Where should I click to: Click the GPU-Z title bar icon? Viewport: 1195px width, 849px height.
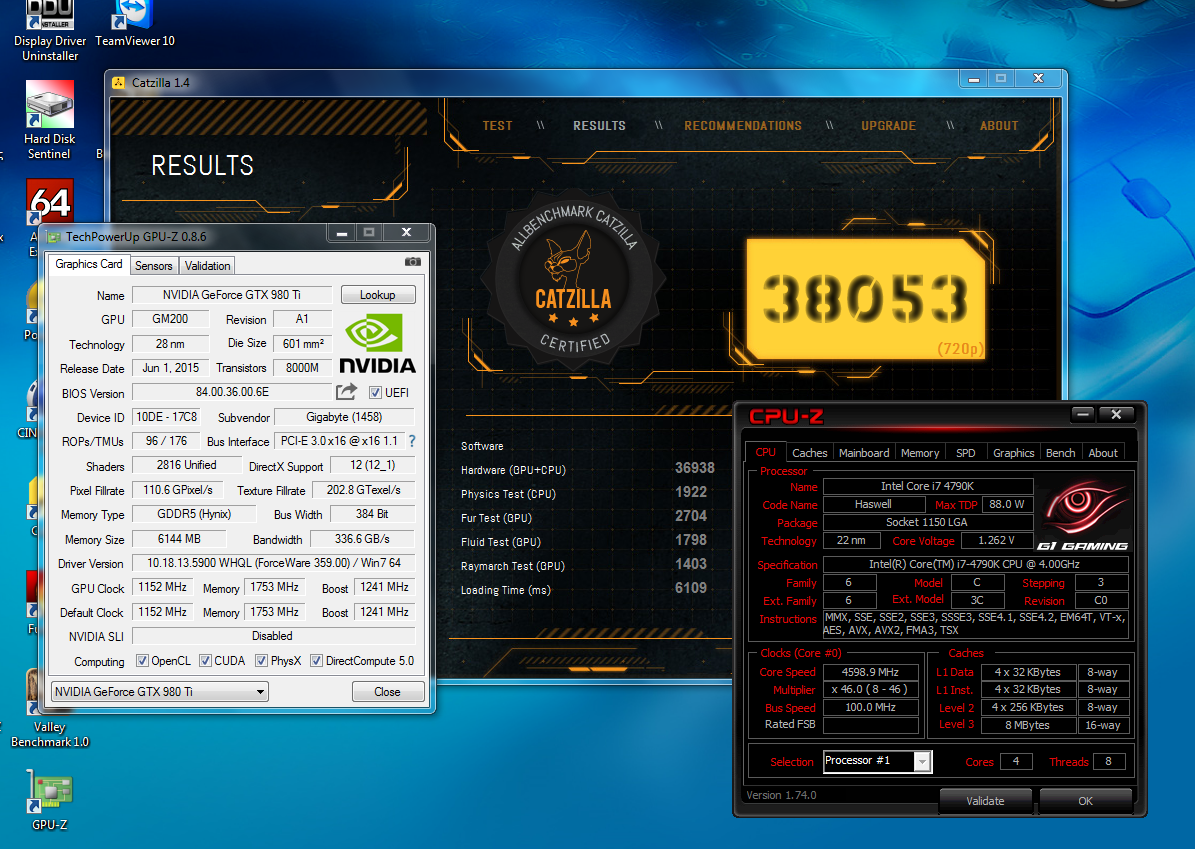point(54,237)
